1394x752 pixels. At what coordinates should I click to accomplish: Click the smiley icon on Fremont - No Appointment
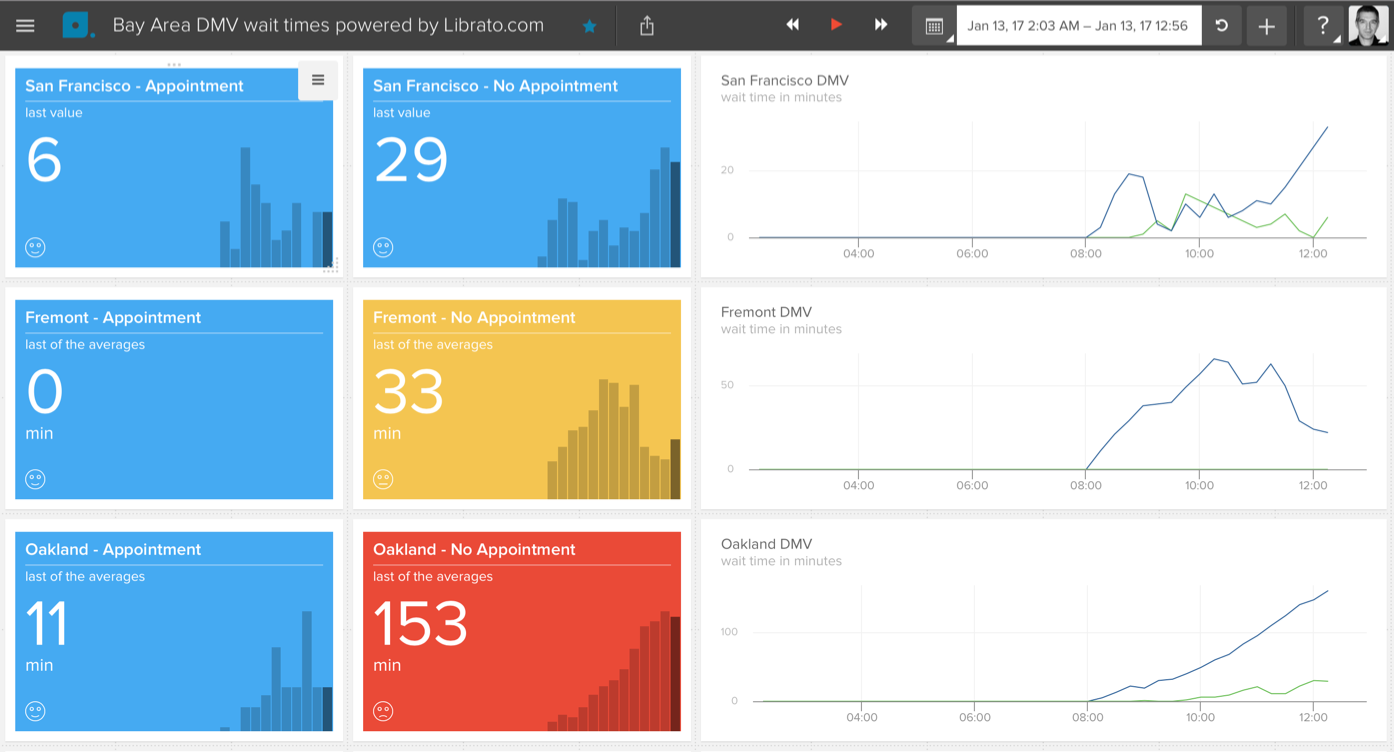383,479
